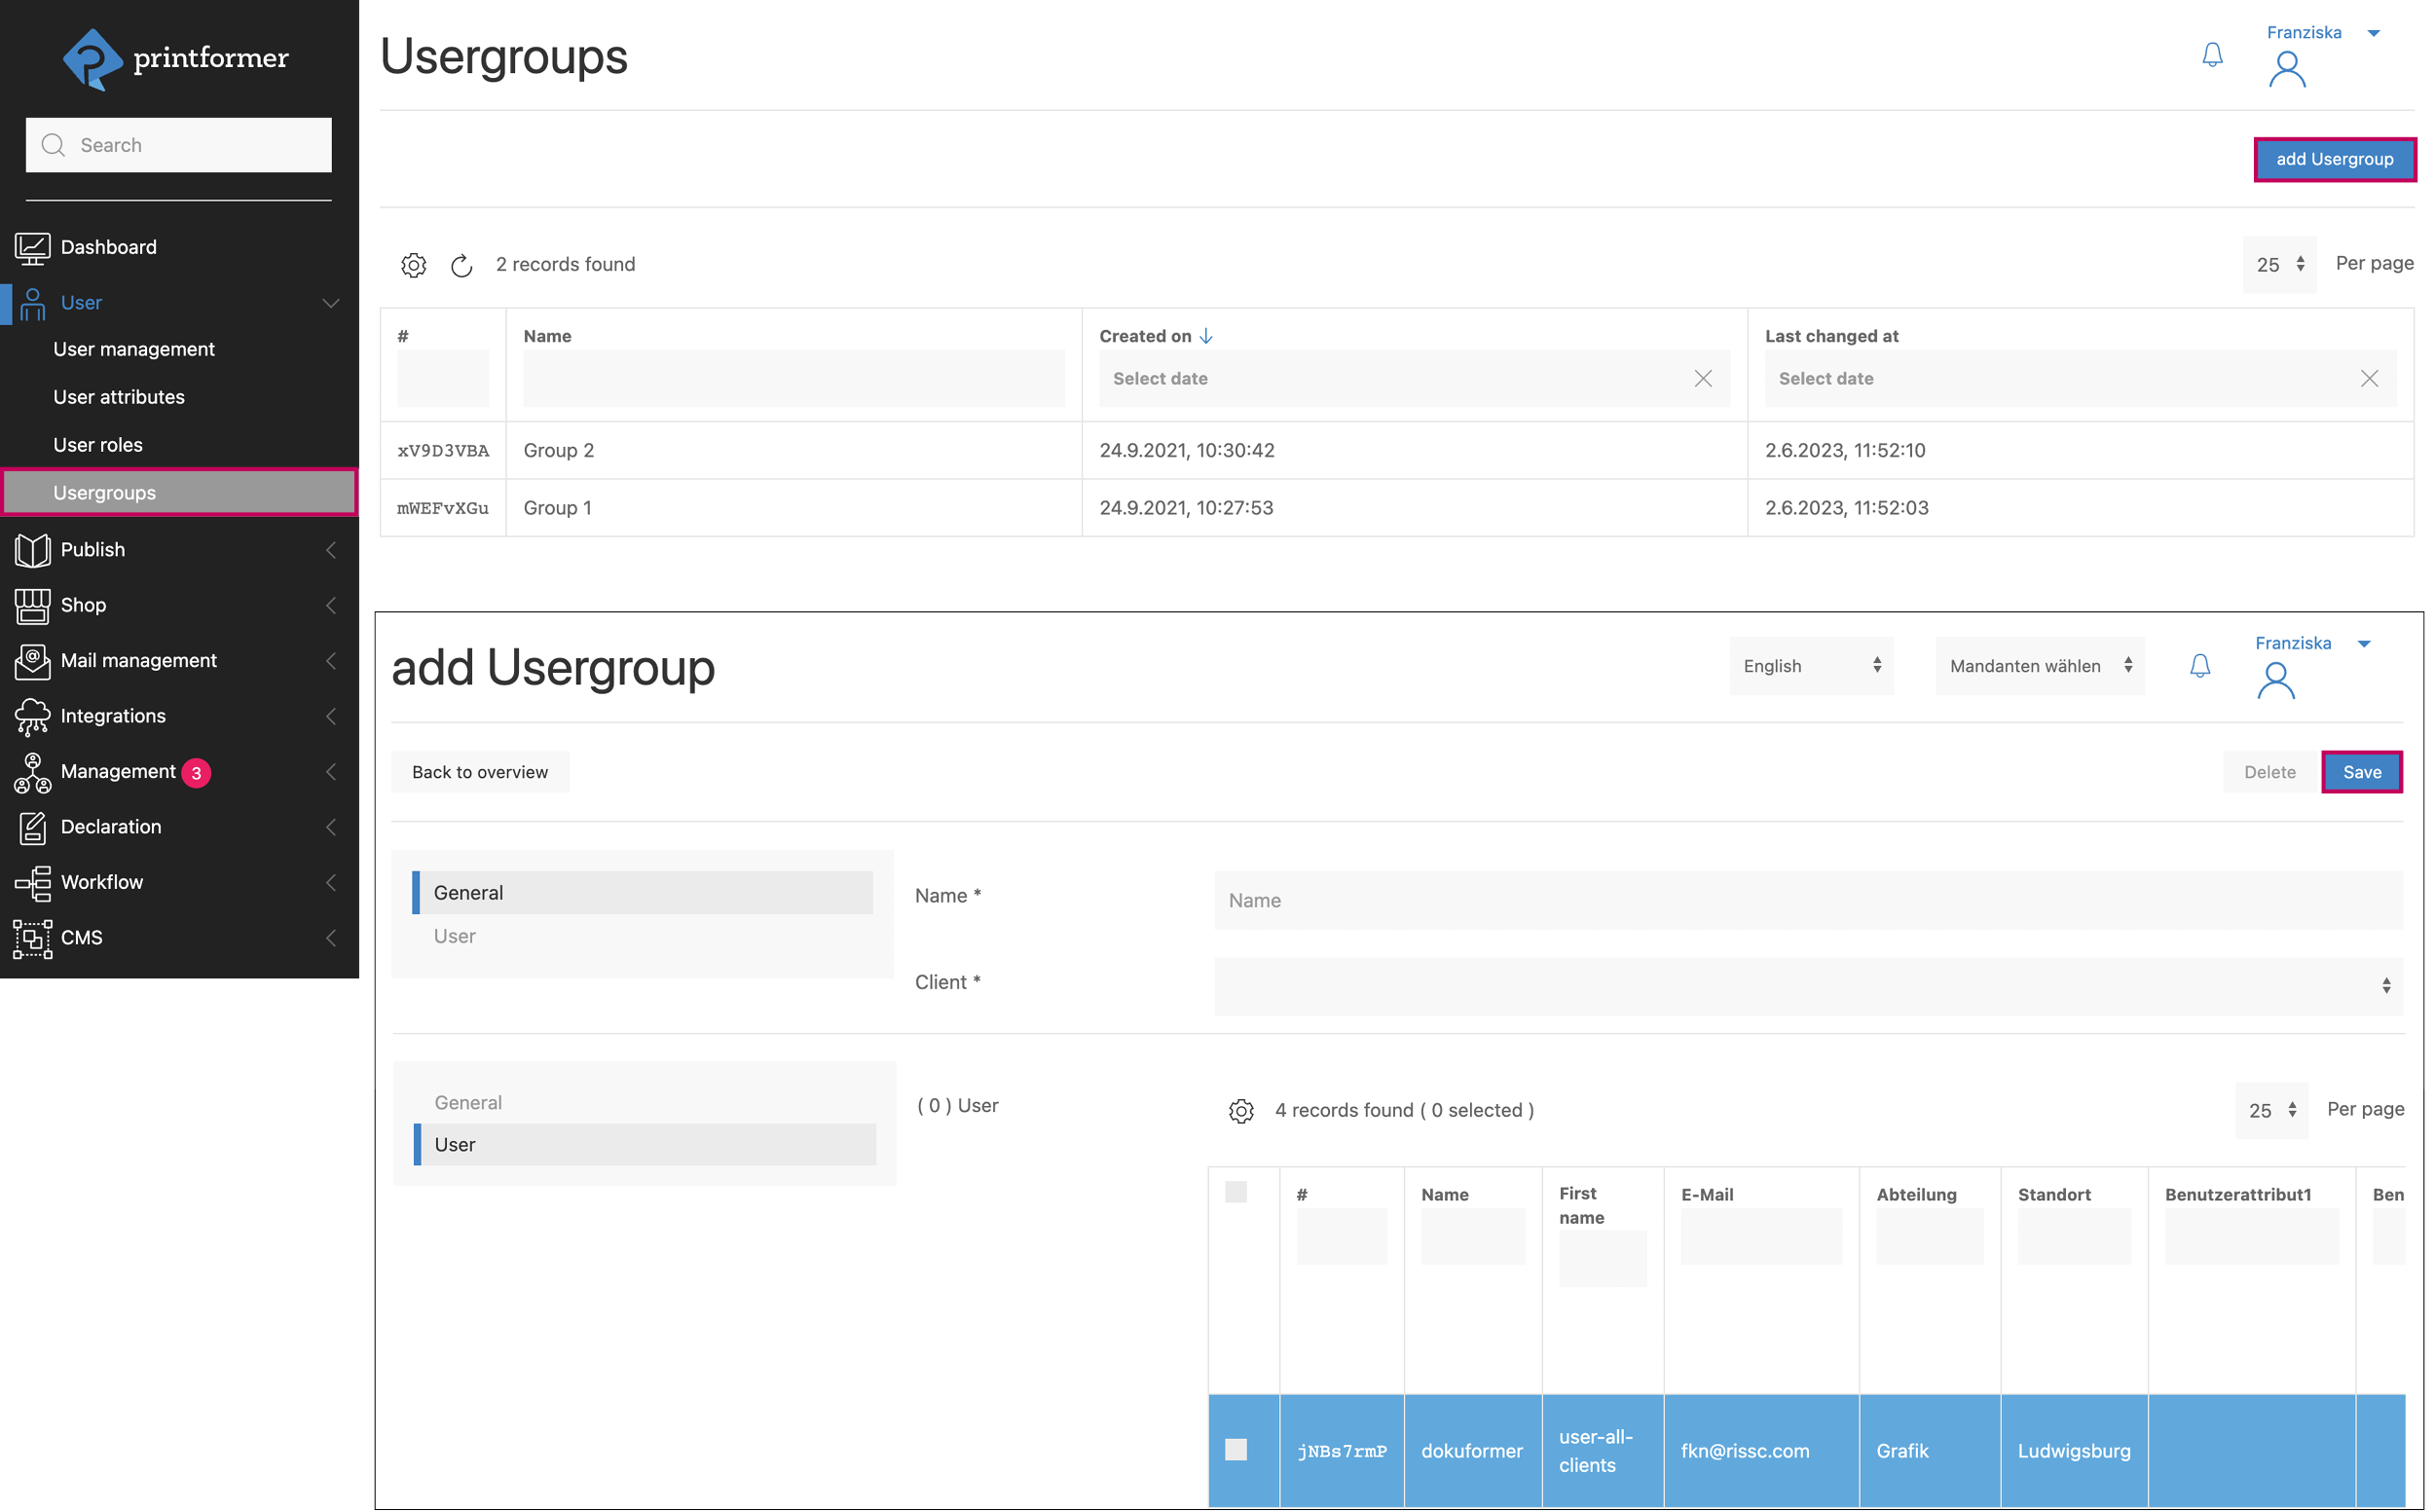Screen dimensions: 2434x1512
Task: Click the notification bell in Usergroups header
Action: tap(2212, 54)
